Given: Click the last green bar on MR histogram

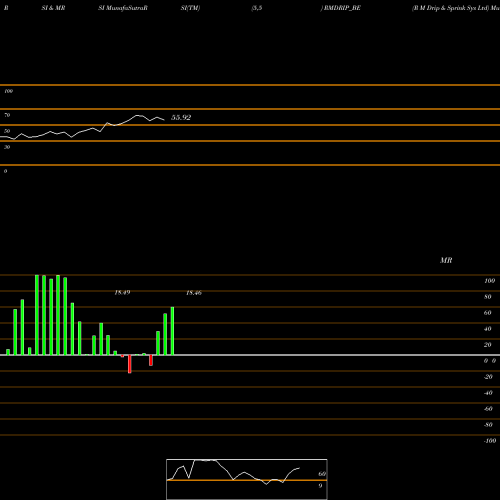Looking at the screenshot, I should tap(172, 331).
